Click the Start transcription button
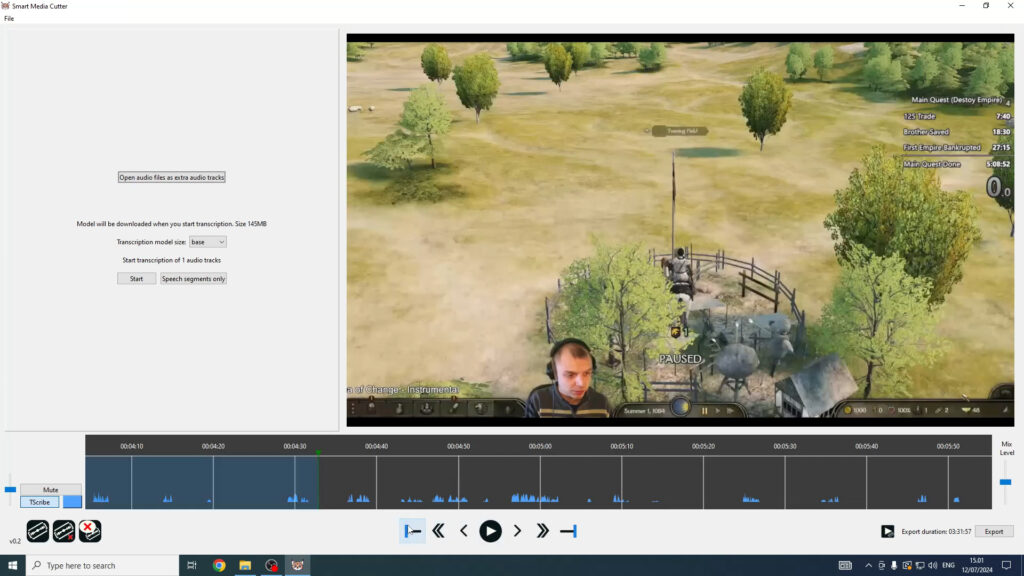 [x=136, y=279]
